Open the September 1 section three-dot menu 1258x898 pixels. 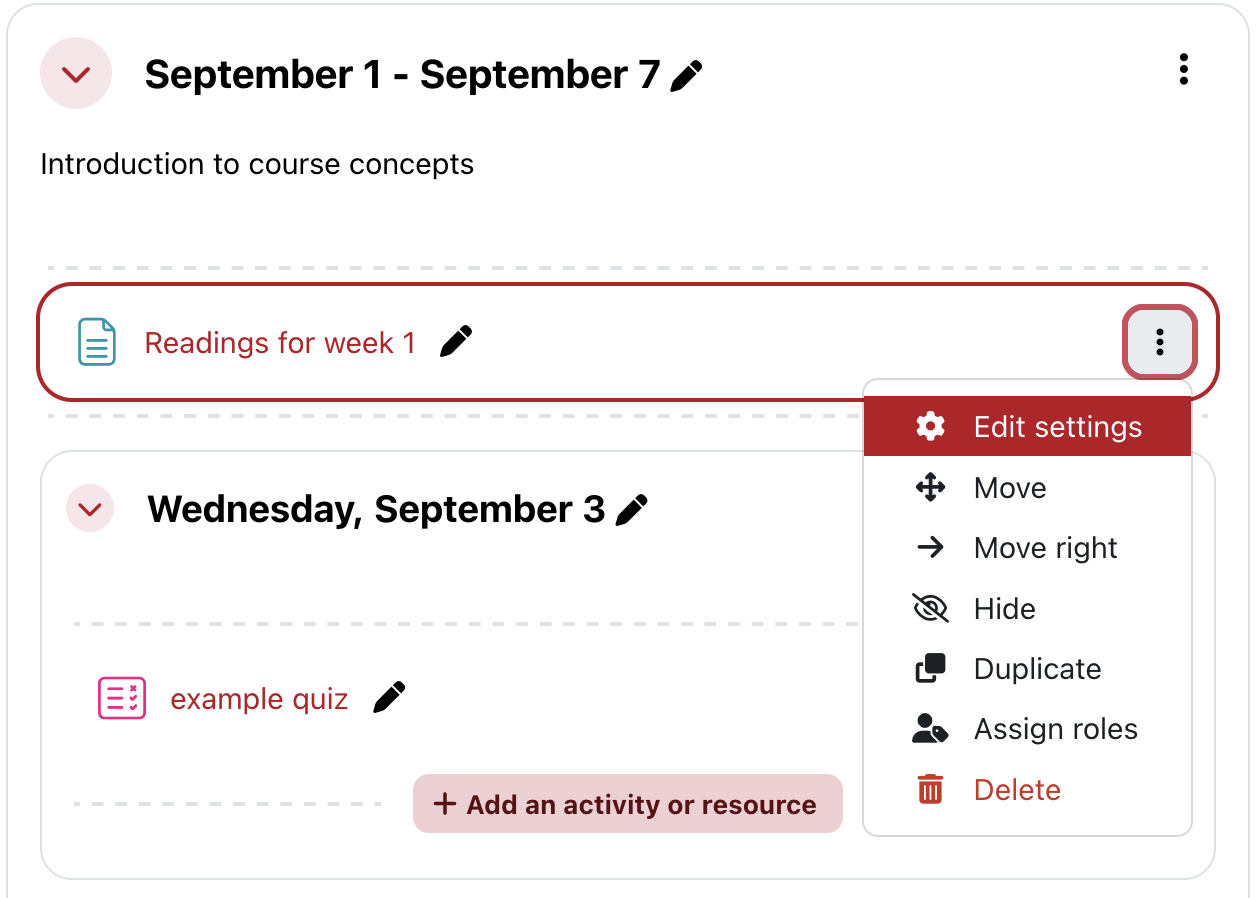pos(1184,70)
